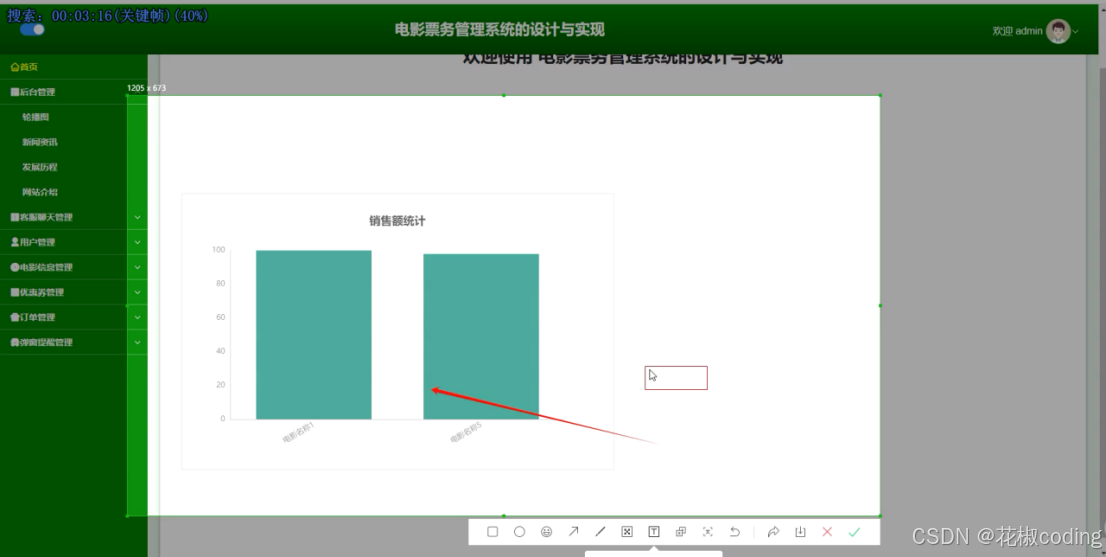
Task: Click the 优惠券管理 menu label
Action: (x=42, y=292)
